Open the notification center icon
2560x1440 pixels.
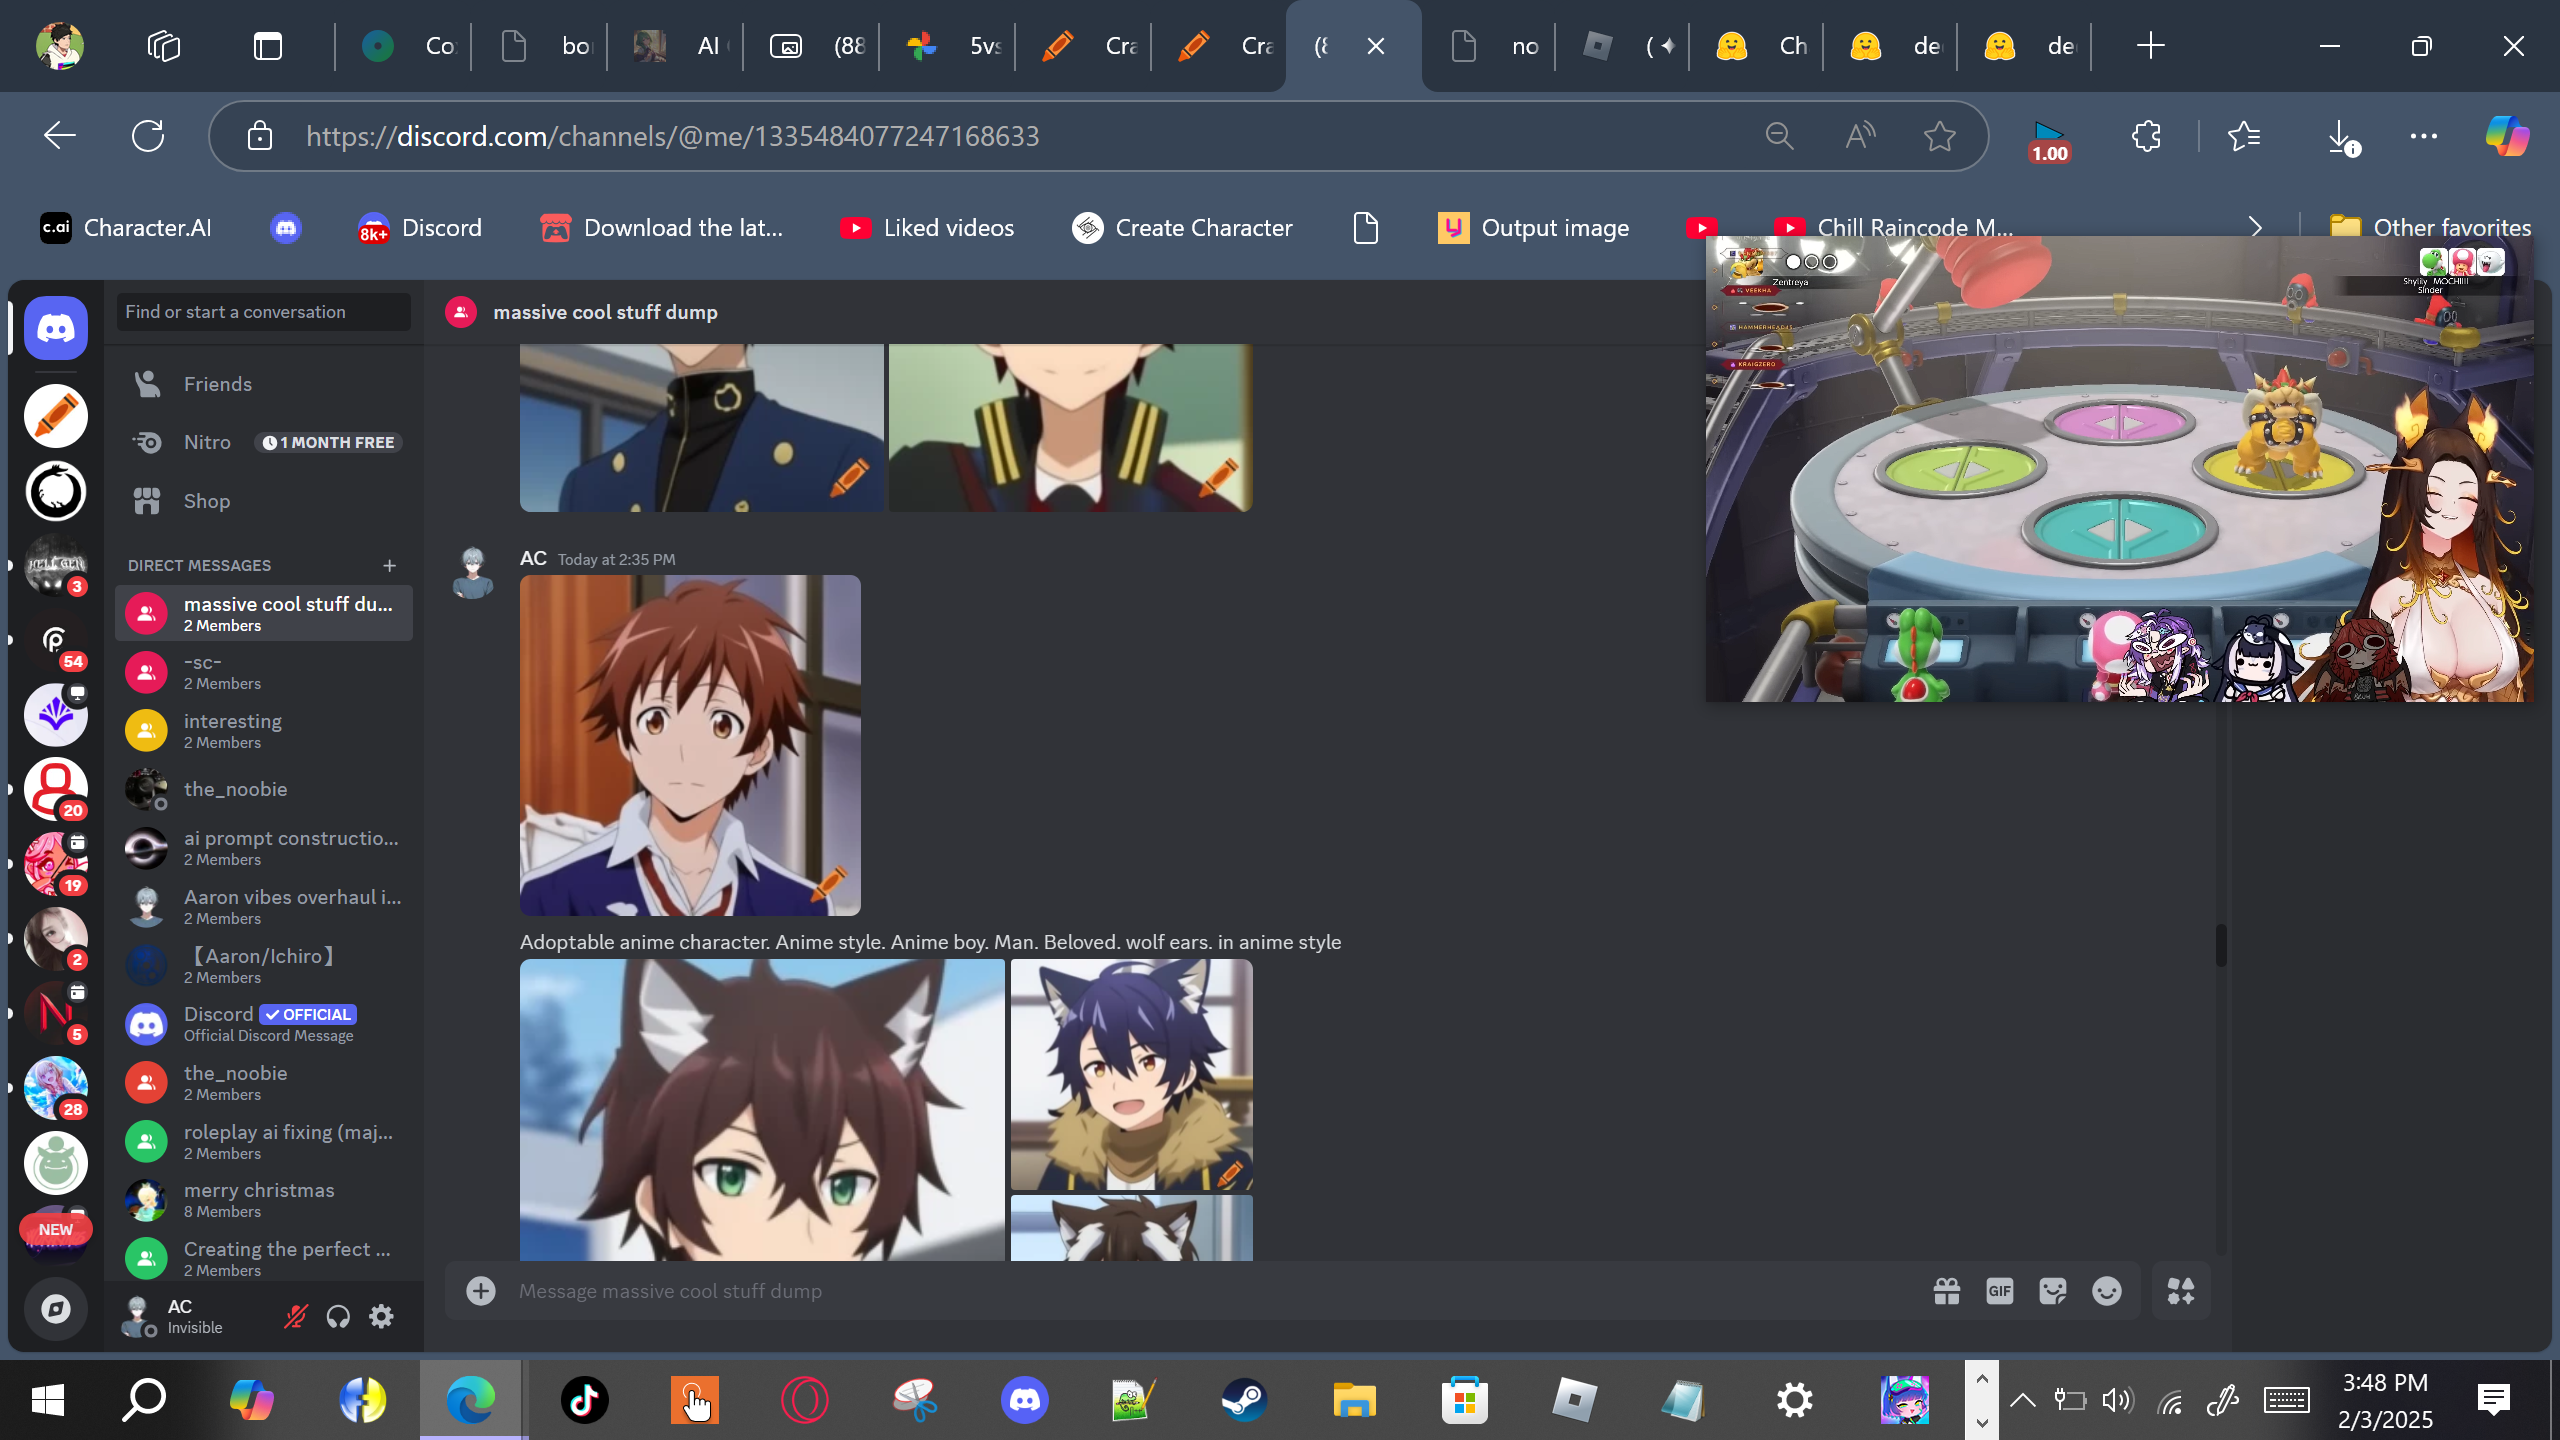(x=2494, y=1400)
